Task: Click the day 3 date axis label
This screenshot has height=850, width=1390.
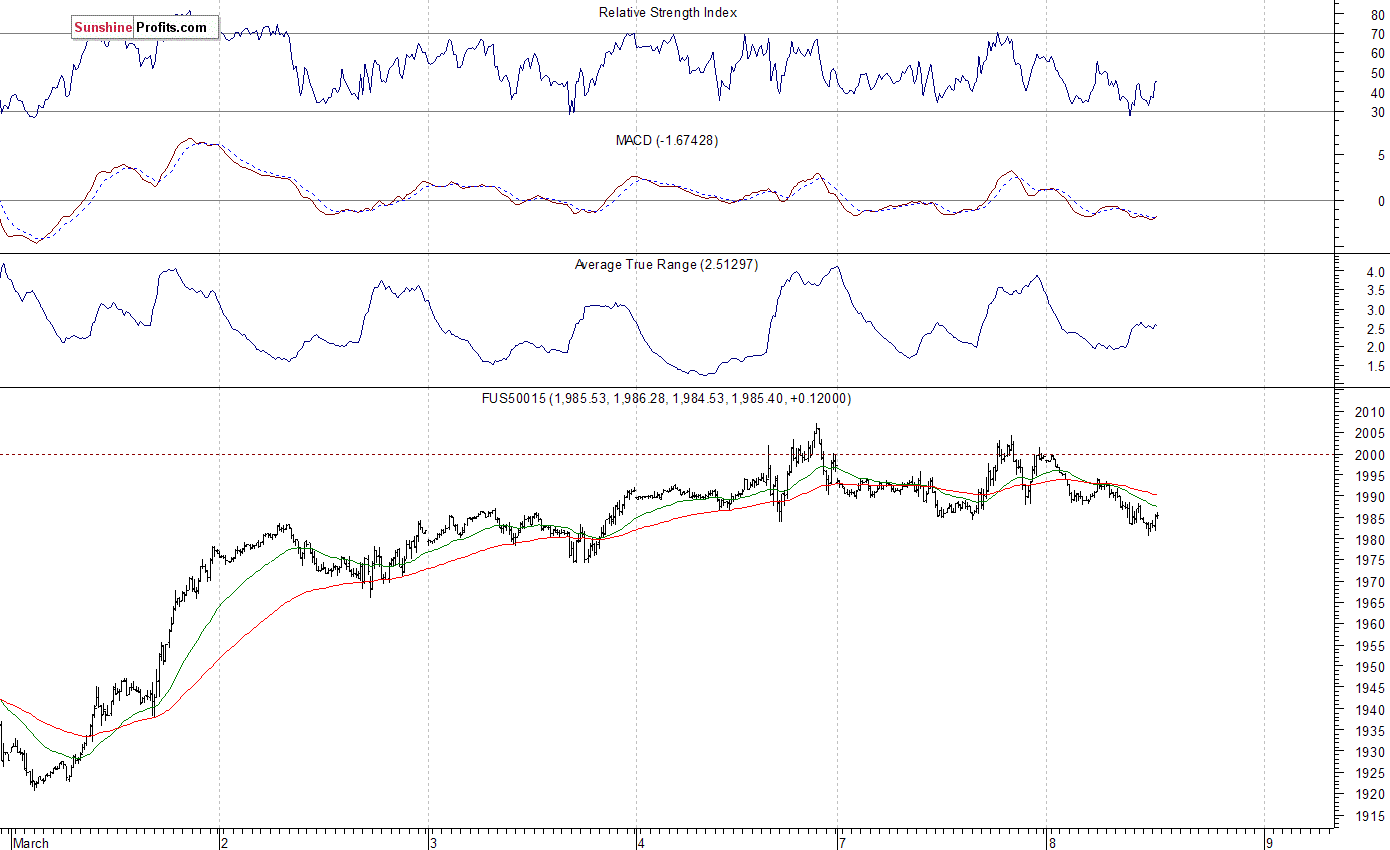Action: coord(434,843)
